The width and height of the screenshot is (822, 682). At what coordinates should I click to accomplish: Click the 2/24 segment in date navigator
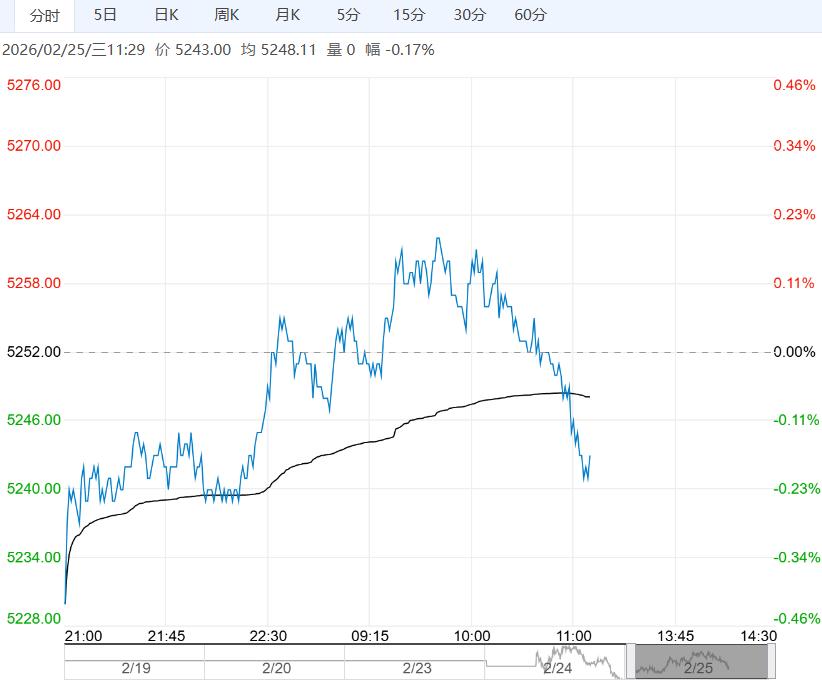pyautogui.click(x=556, y=667)
